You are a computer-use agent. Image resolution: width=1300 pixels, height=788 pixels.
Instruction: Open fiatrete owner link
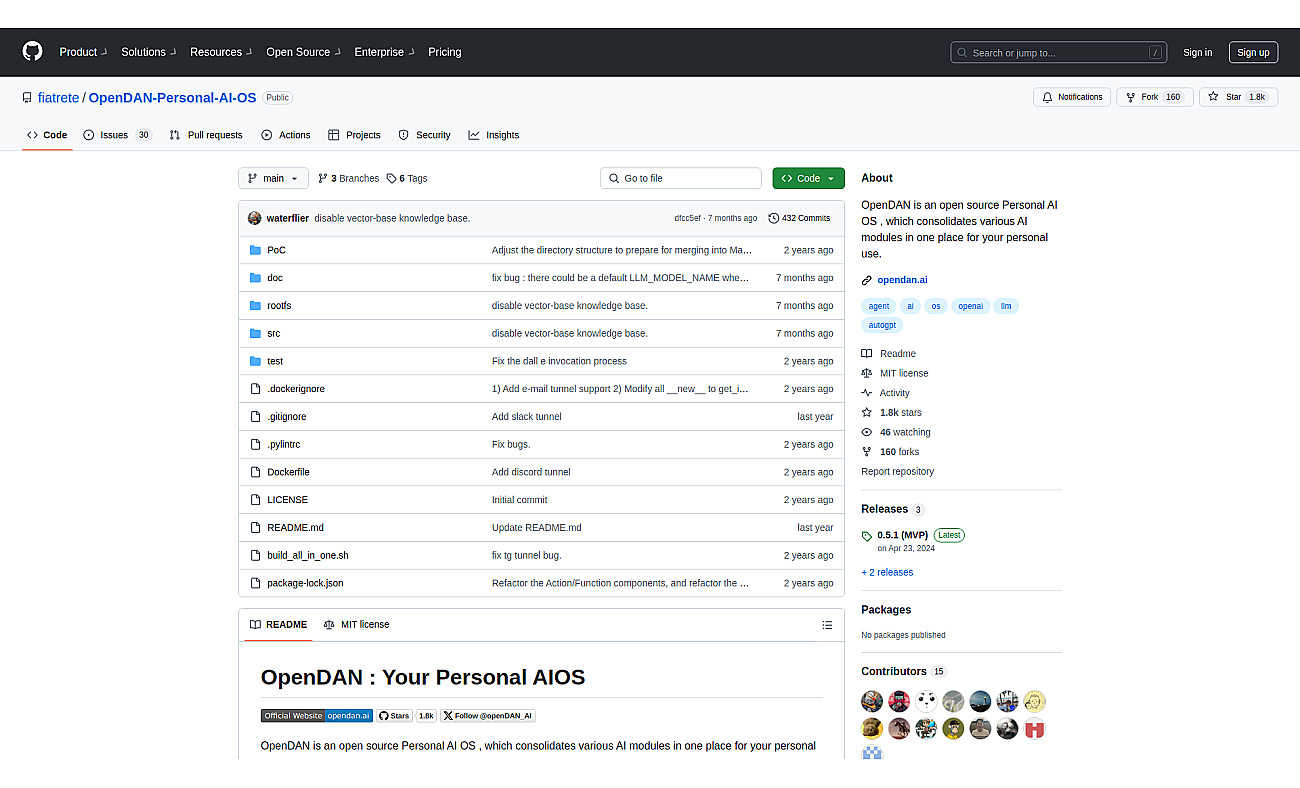point(58,98)
